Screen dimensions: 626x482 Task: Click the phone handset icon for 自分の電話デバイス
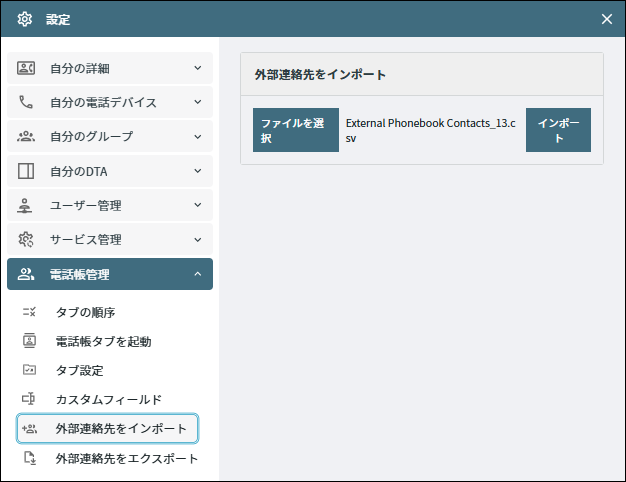click(26, 102)
